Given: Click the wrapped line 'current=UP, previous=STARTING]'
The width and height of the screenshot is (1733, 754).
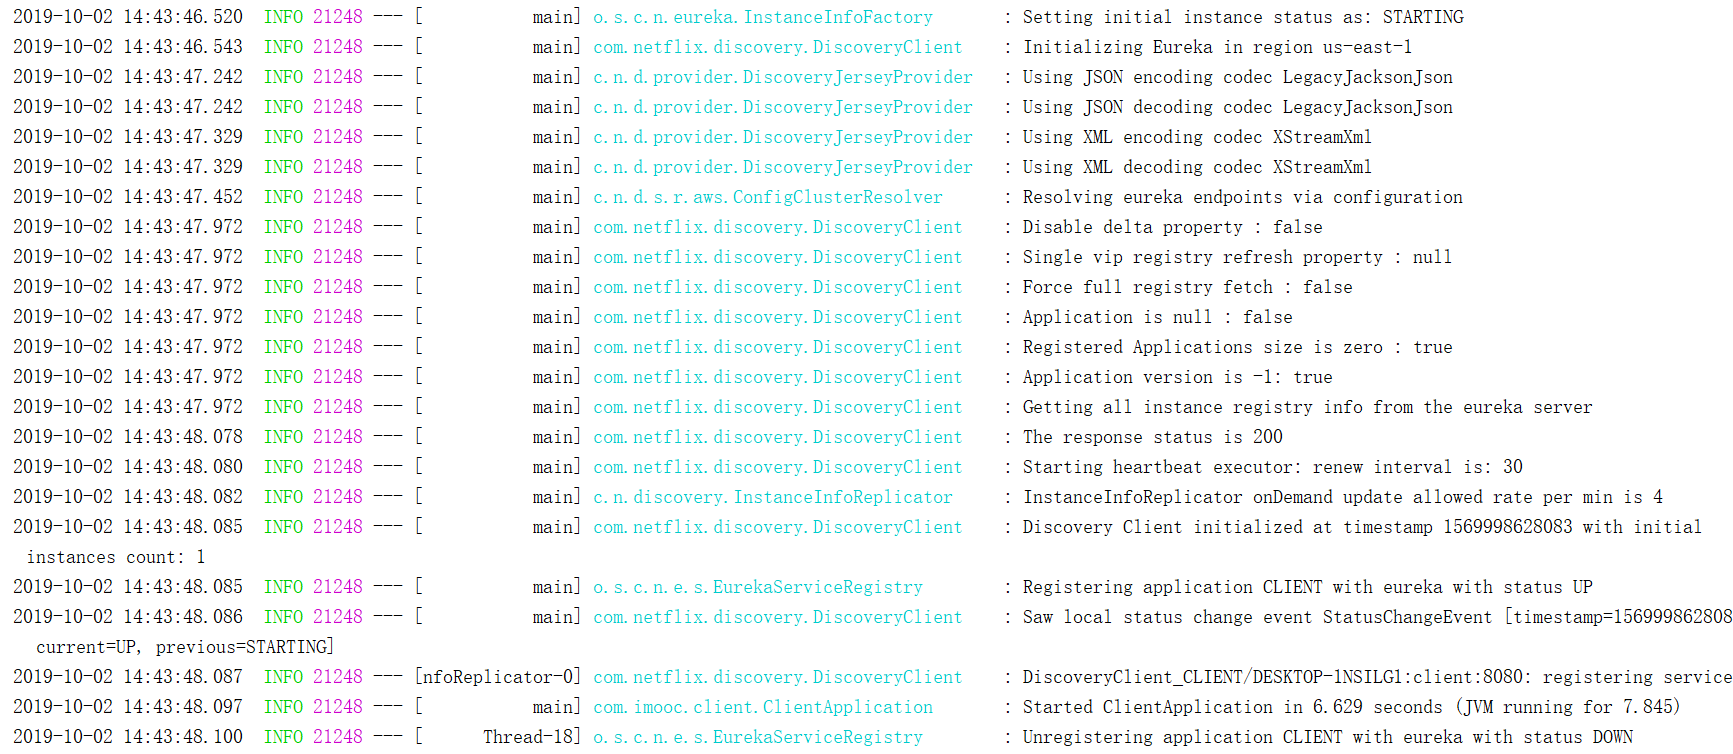Looking at the screenshot, I should click(x=185, y=647).
